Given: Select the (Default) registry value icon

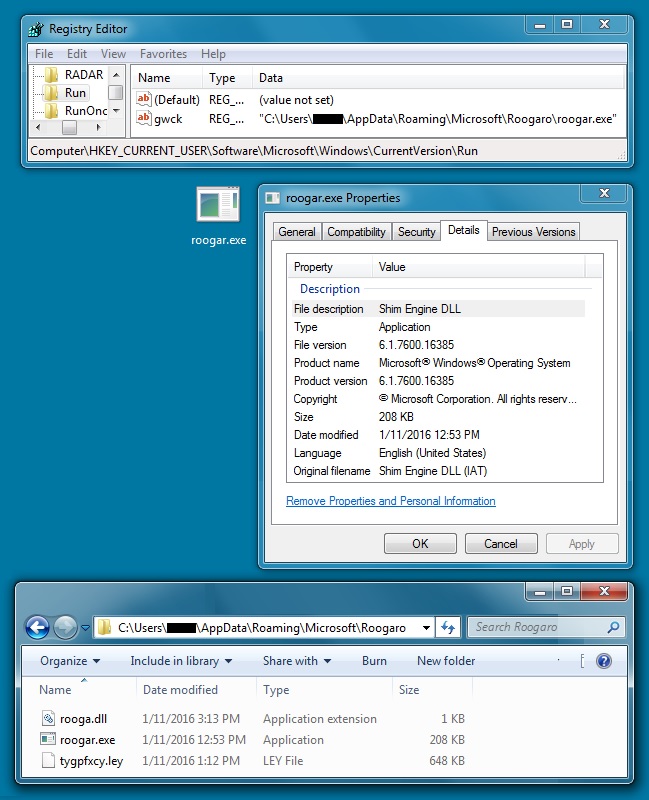Looking at the screenshot, I should pyautogui.click(x=144, y=99).
